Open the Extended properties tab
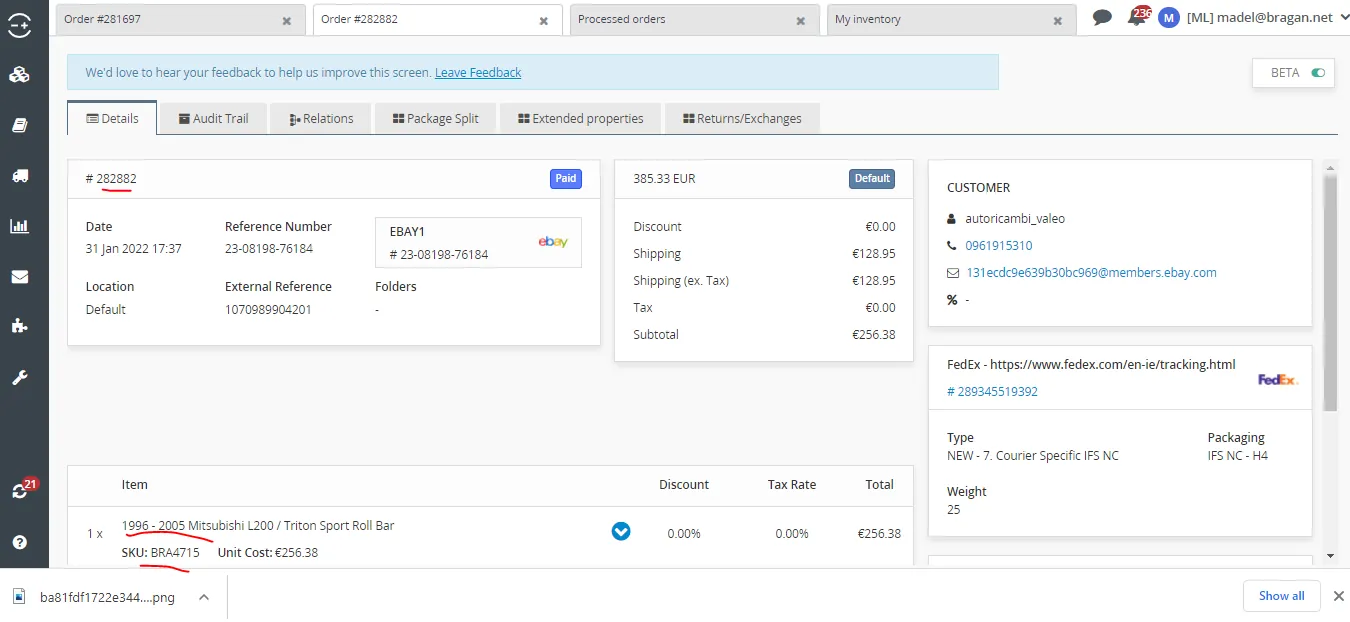 (580, 118)
